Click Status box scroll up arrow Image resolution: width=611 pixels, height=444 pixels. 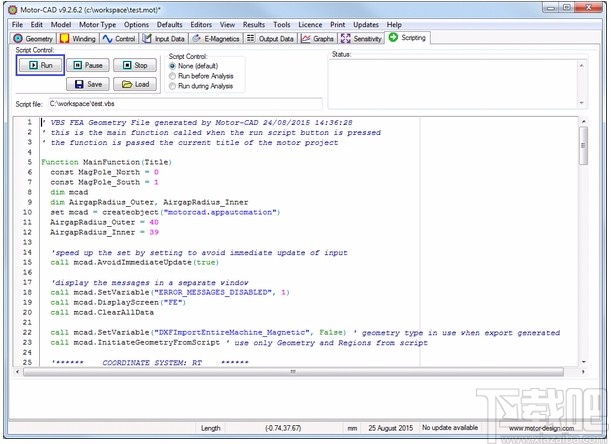[x=581, y=66]
